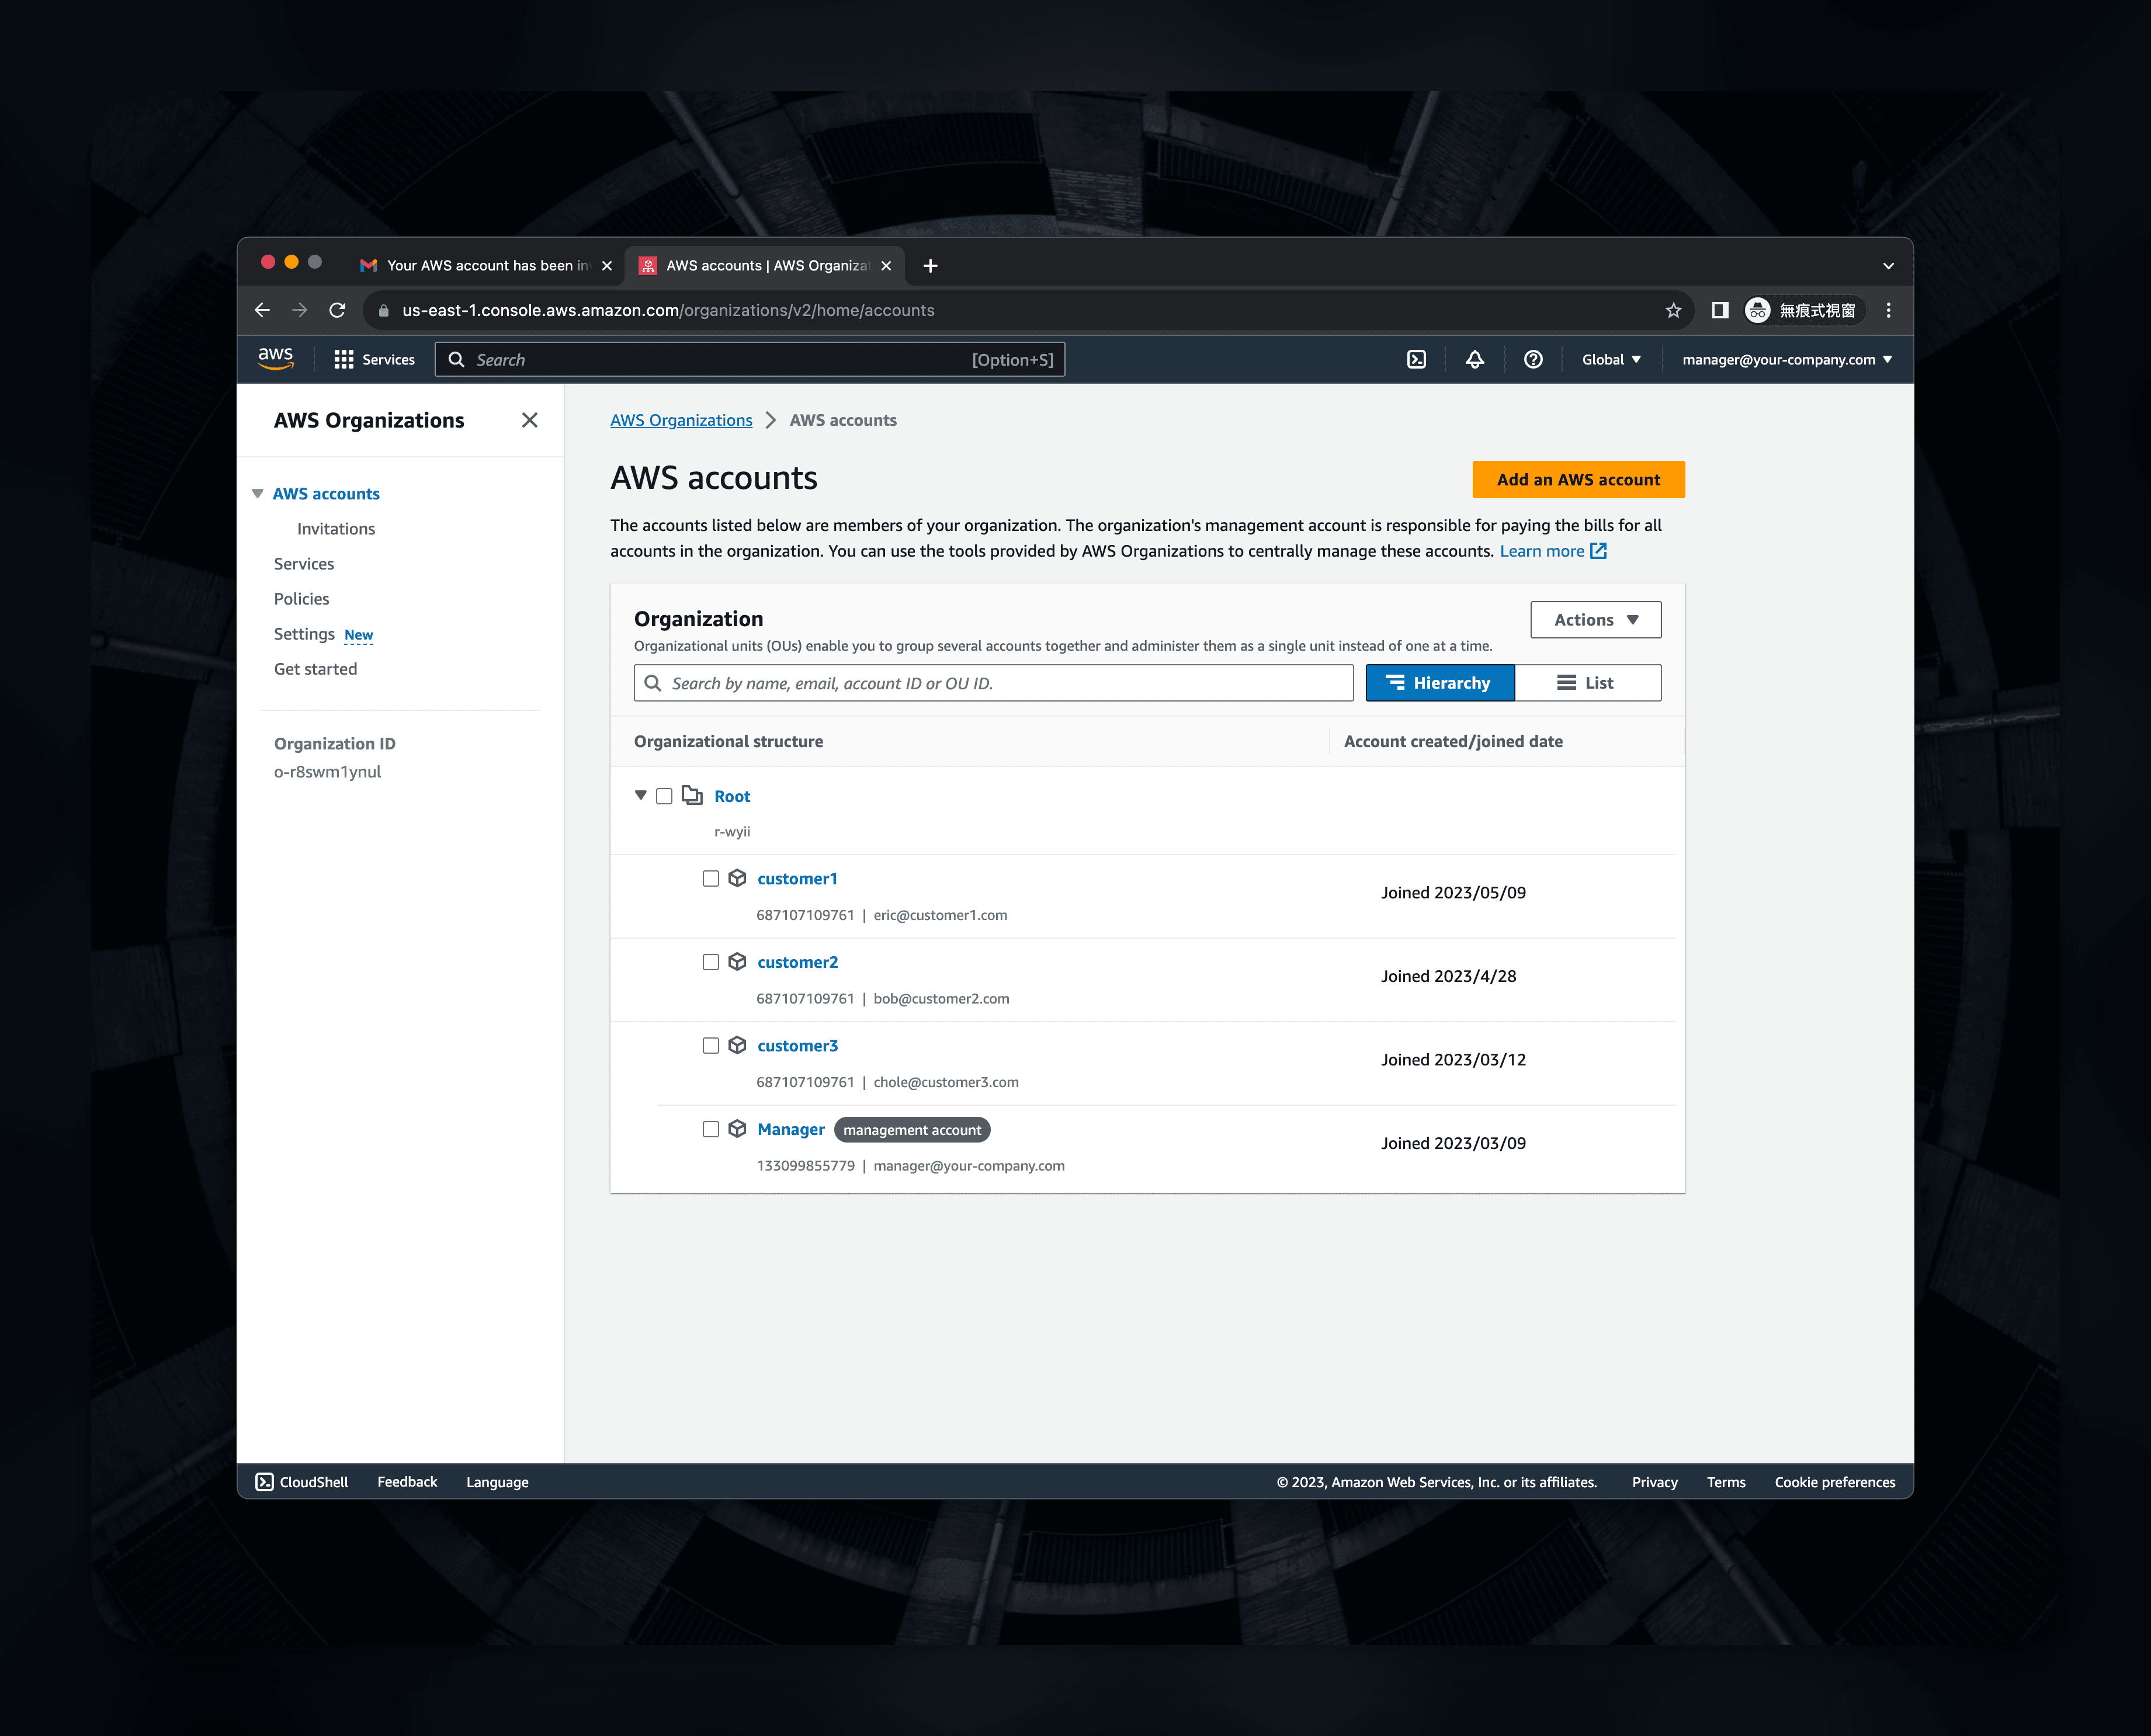
Task: Follow the Learn more link
Action: tap(1541, 551)
